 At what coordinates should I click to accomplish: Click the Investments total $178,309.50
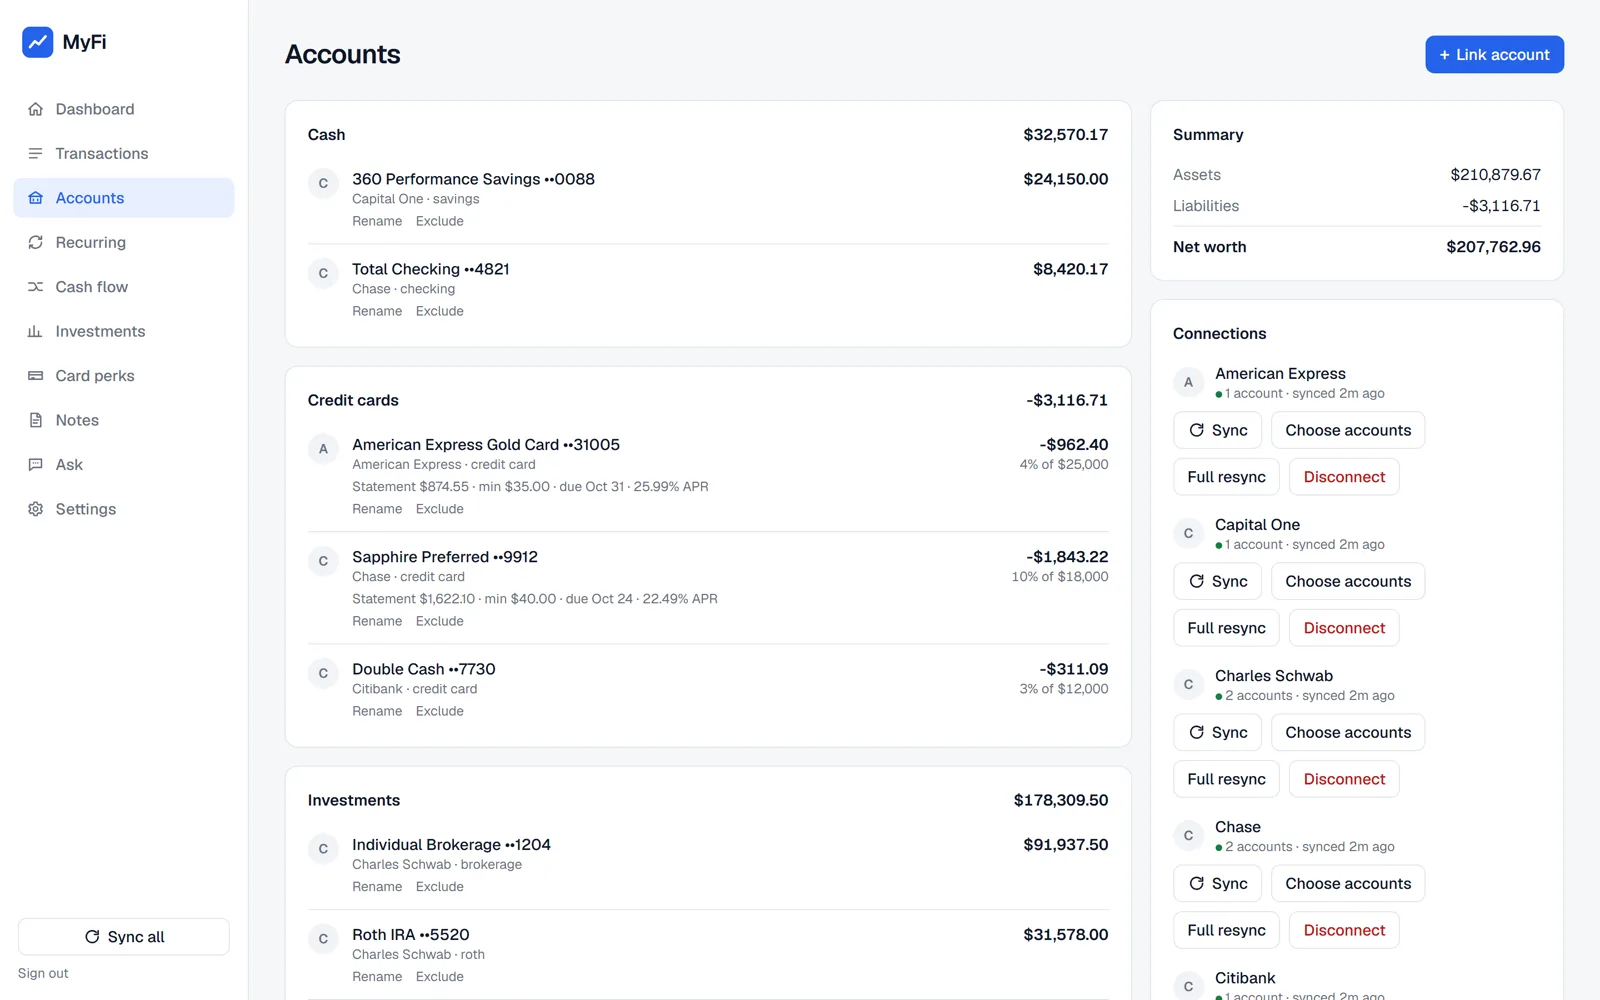tap(1061, 800)
